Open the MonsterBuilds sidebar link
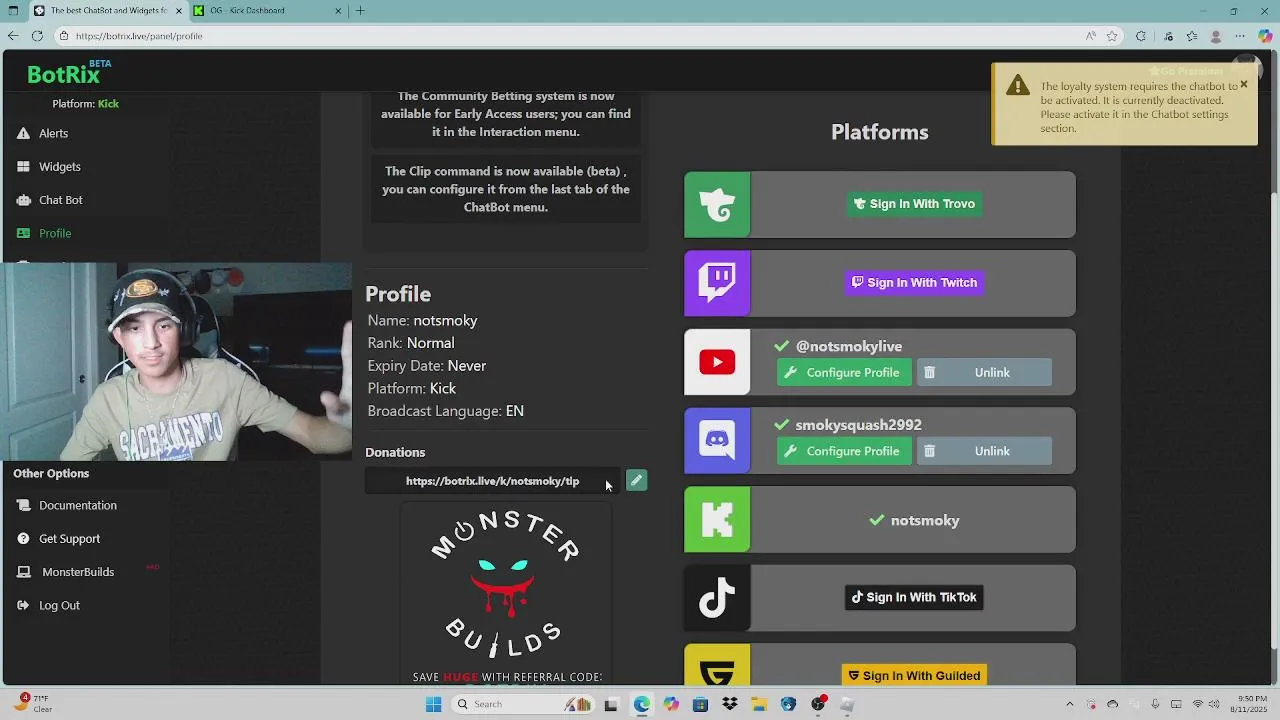 coord(78,572)
